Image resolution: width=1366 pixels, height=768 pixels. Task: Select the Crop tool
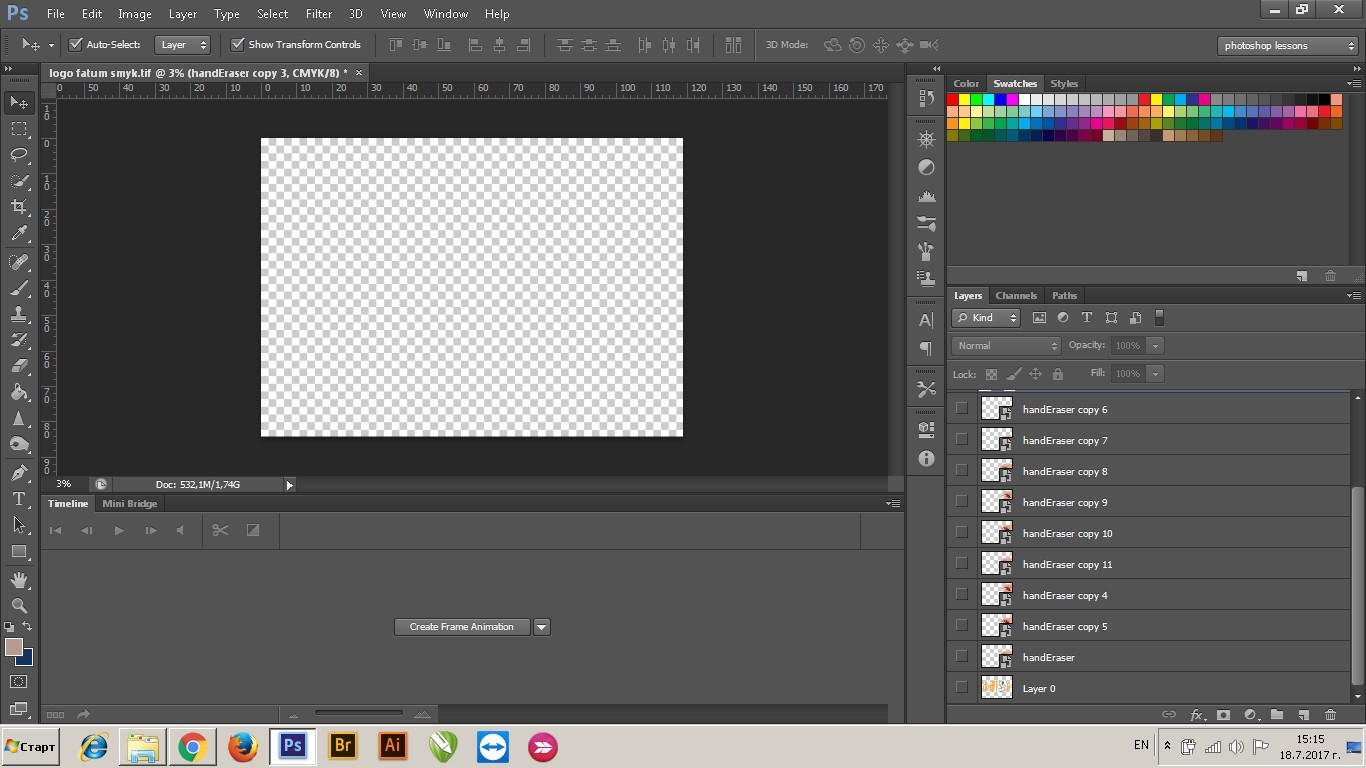point(18,207)
